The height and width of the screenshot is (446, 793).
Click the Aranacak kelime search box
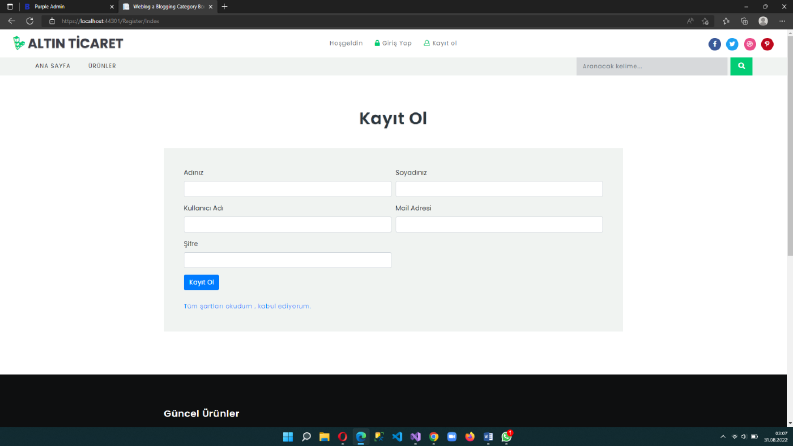click(652, 66)
